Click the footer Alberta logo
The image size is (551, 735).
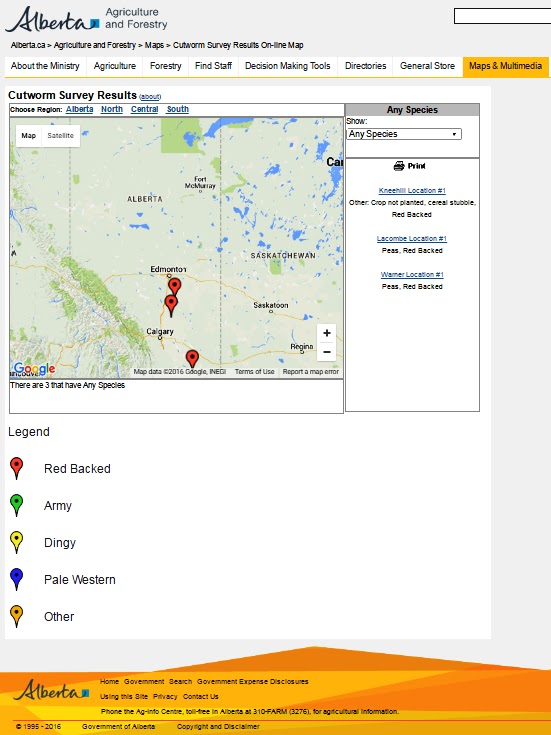(51, 690)
